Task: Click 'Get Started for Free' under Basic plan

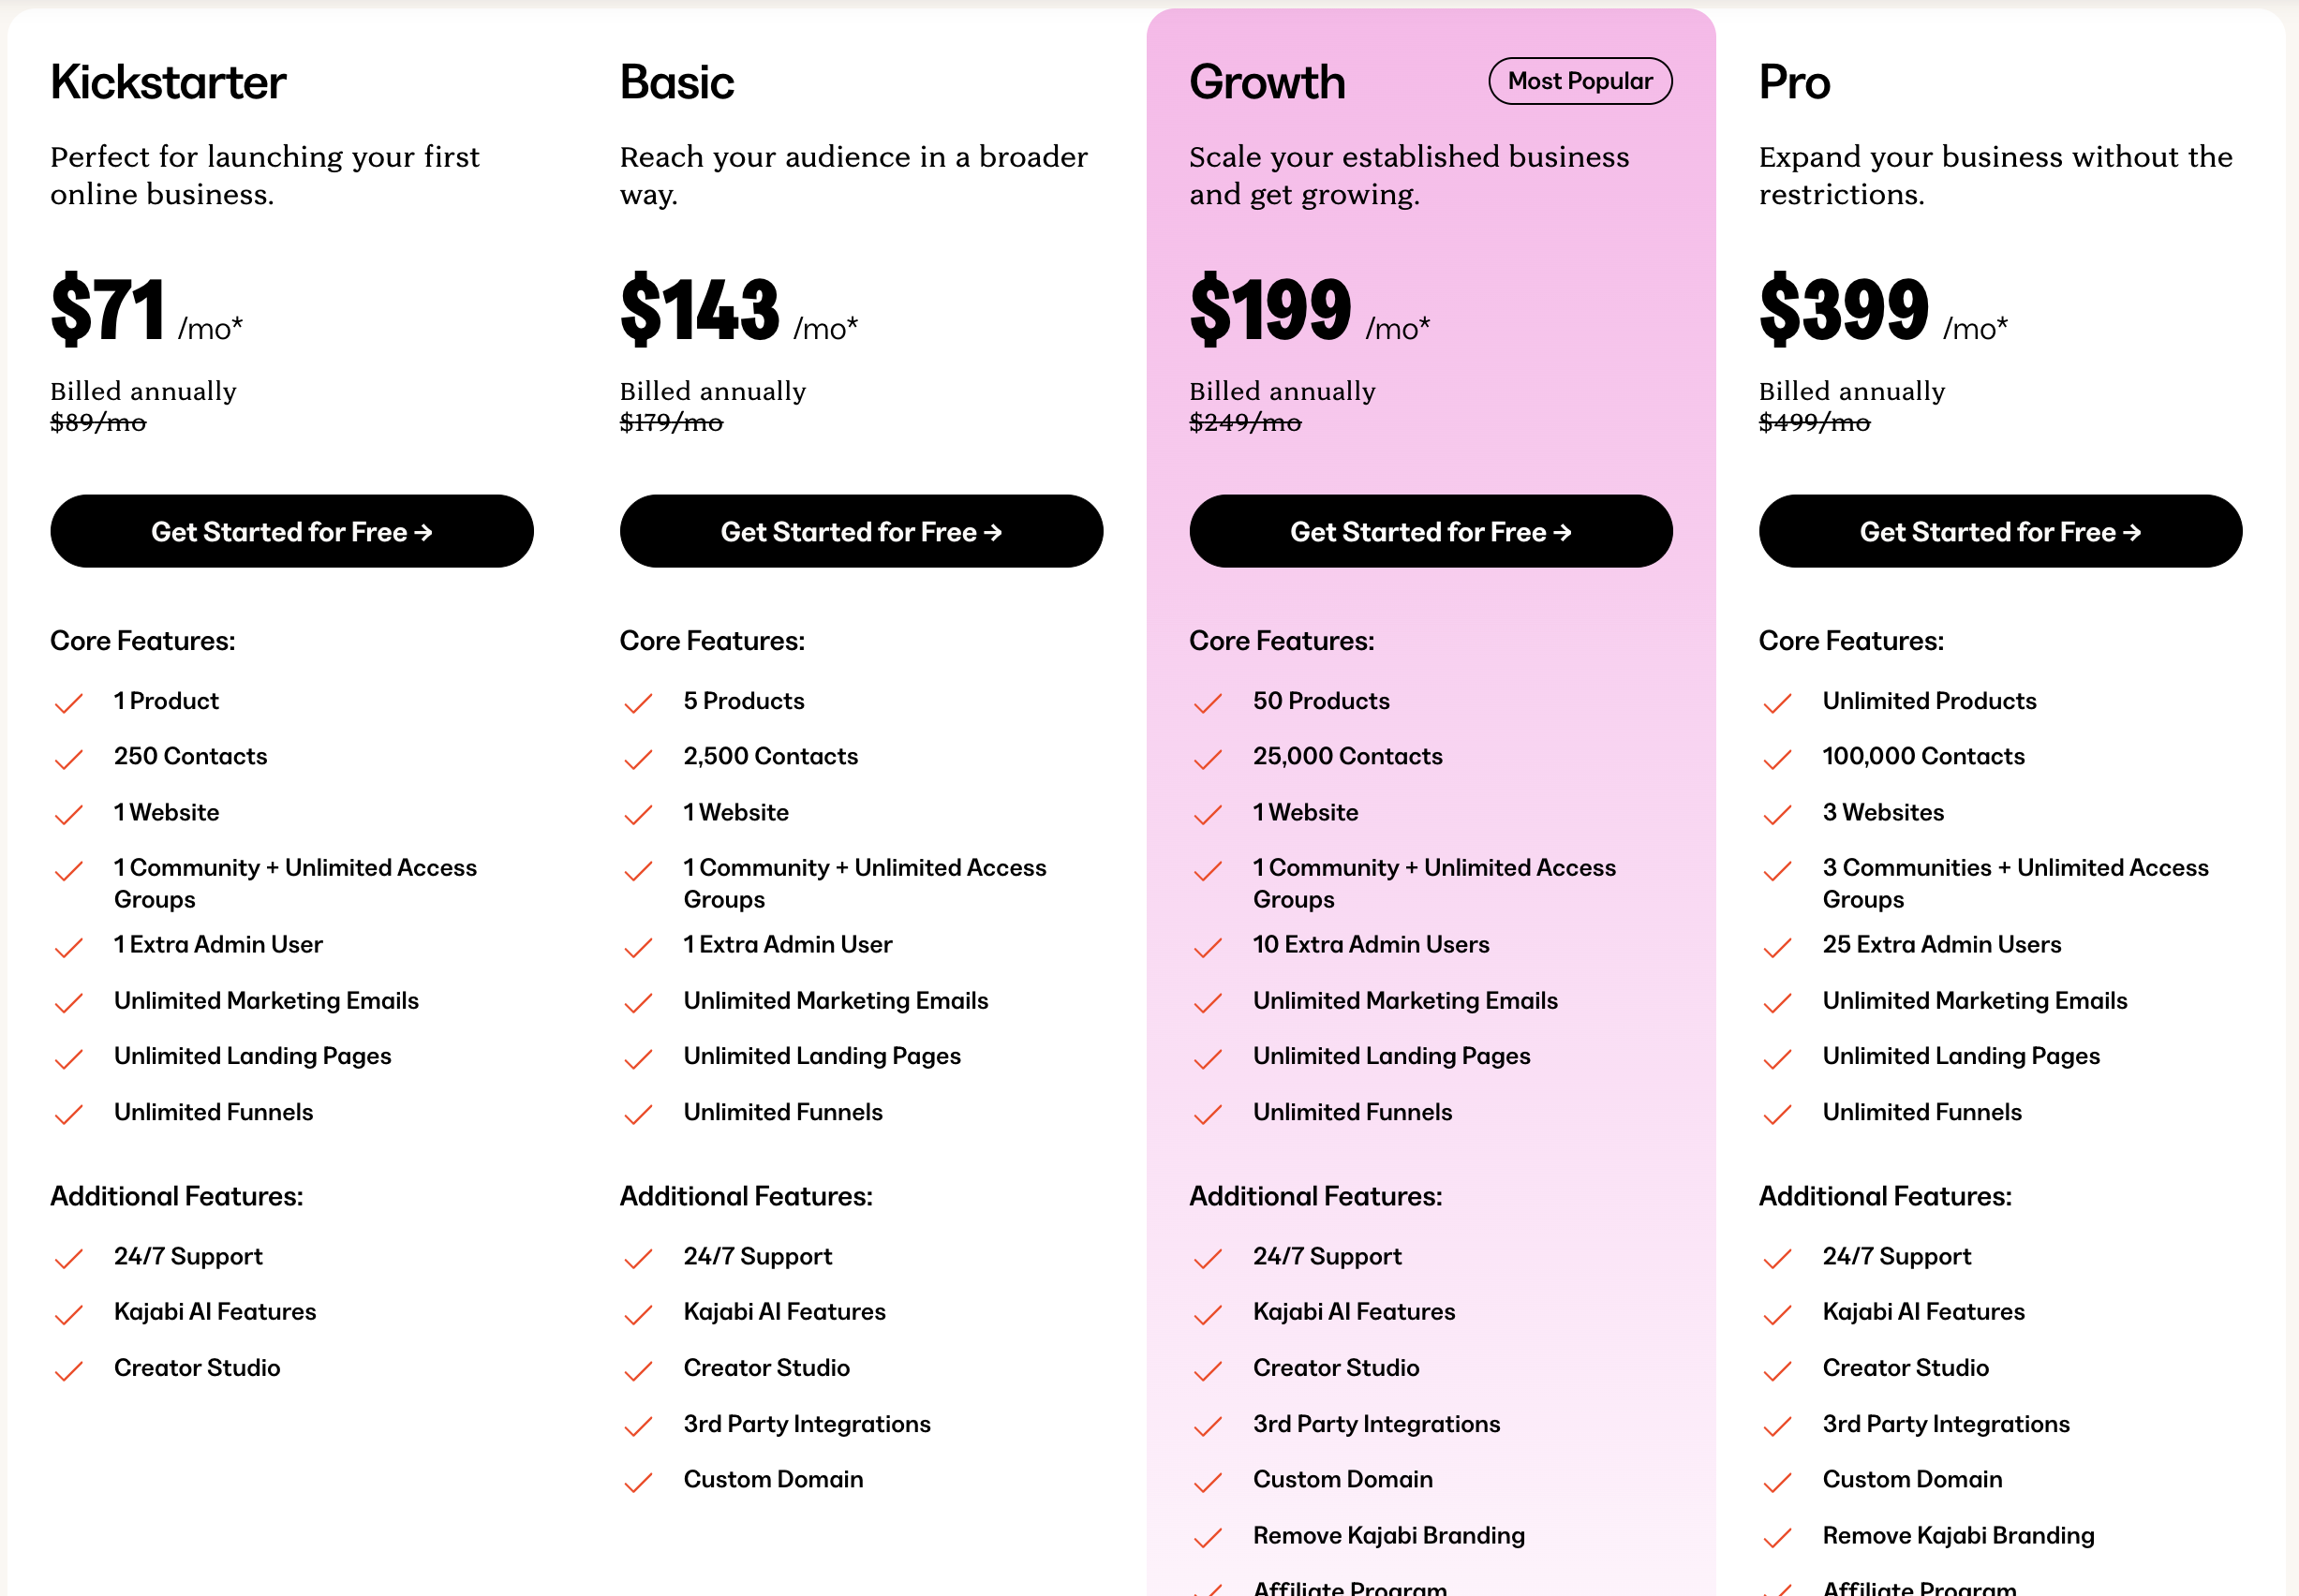Action: 860,531
